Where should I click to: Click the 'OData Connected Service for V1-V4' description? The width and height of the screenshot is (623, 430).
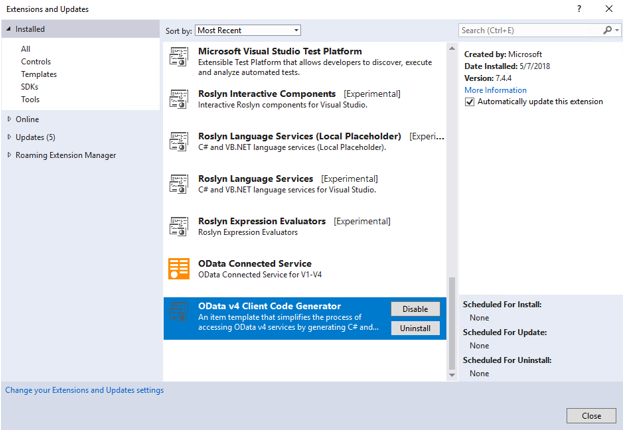[260, 275]
